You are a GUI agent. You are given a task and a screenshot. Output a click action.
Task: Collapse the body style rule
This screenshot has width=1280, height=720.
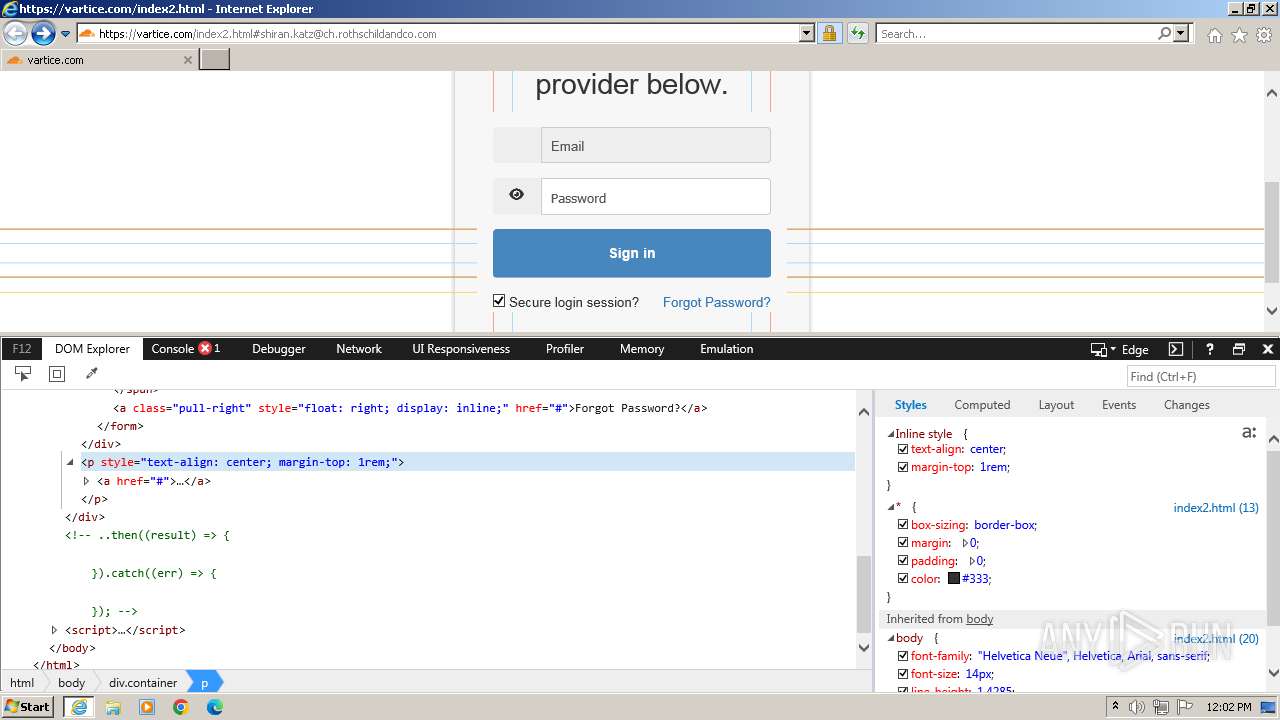pos(891,638)
